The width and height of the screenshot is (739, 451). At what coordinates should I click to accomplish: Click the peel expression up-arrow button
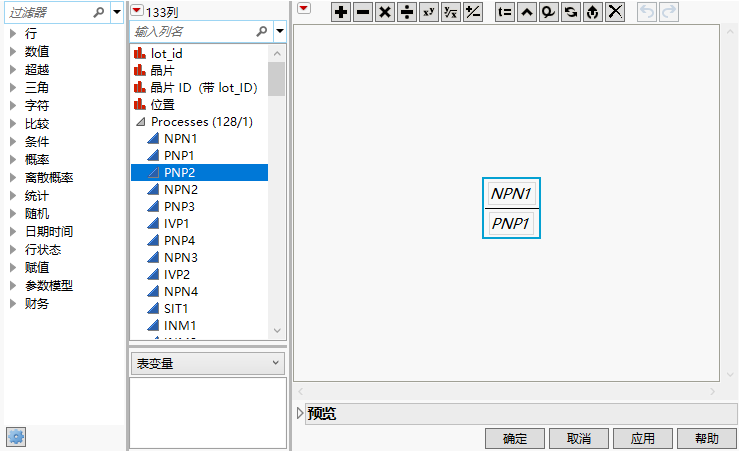[593, 12]
